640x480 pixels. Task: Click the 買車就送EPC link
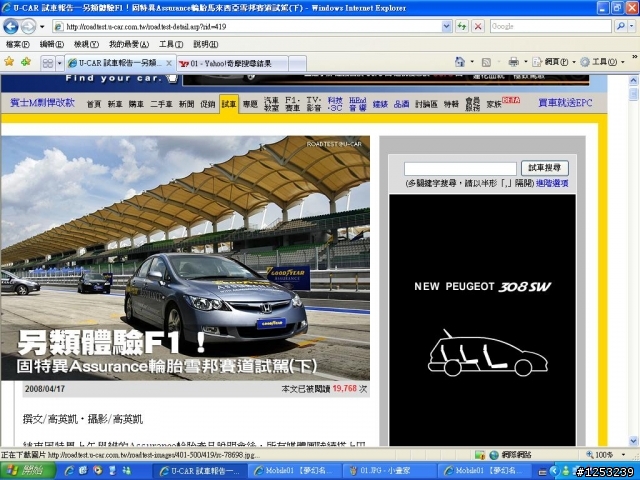pos(565,103)
